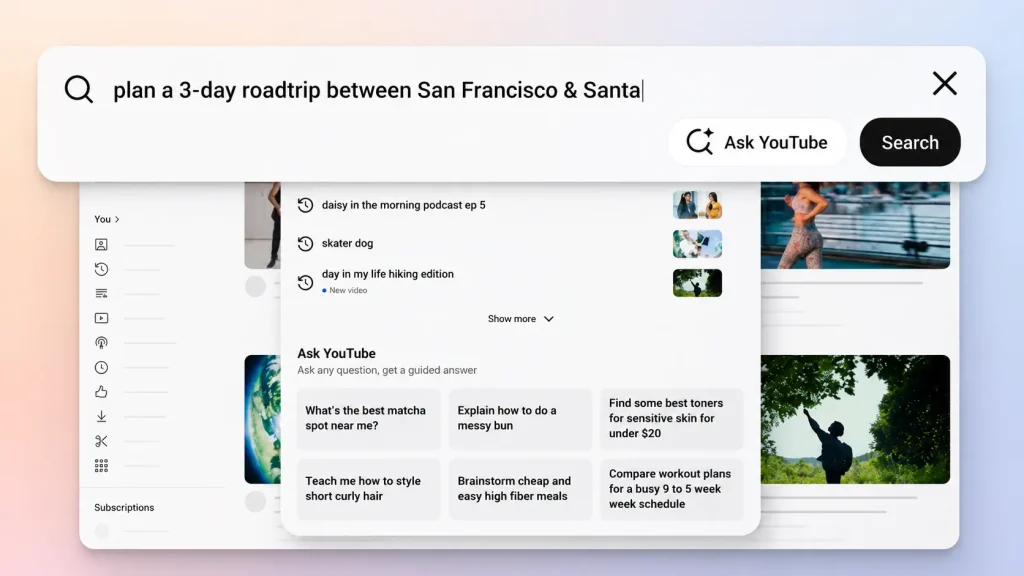Open Your channel icon in sidebar

click(x=101, y=244)
